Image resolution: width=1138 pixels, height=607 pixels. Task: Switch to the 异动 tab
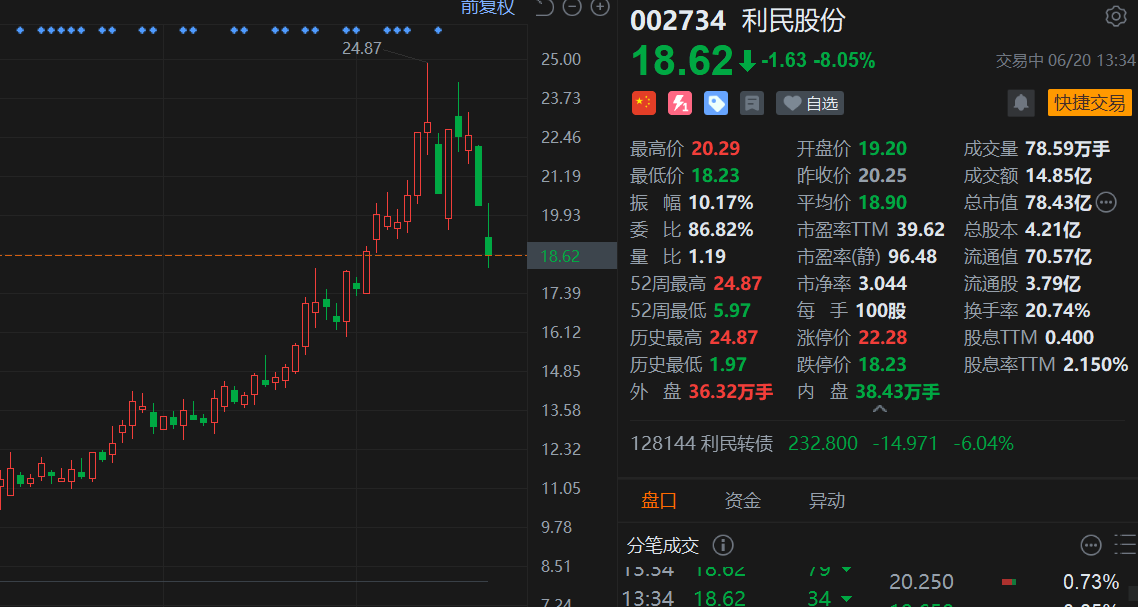[827, 500]
